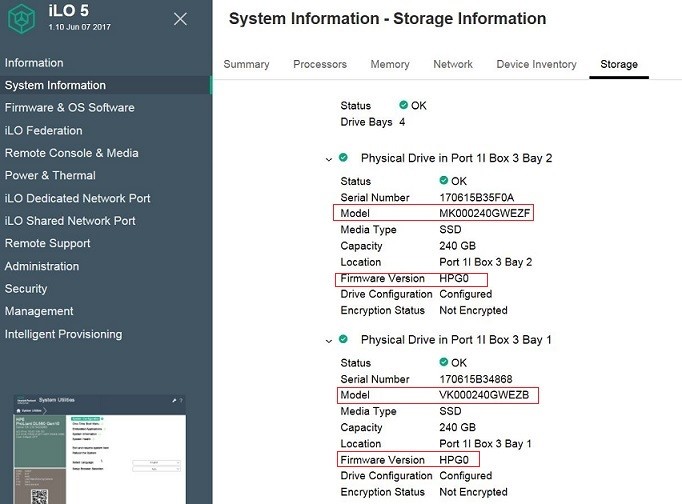Open Information in the sidebar

pyautogui.click(x=34, y=63)
